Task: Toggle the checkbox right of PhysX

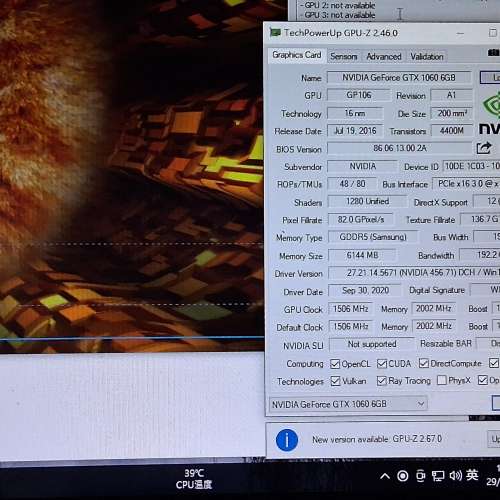Action: coord(483,380)
